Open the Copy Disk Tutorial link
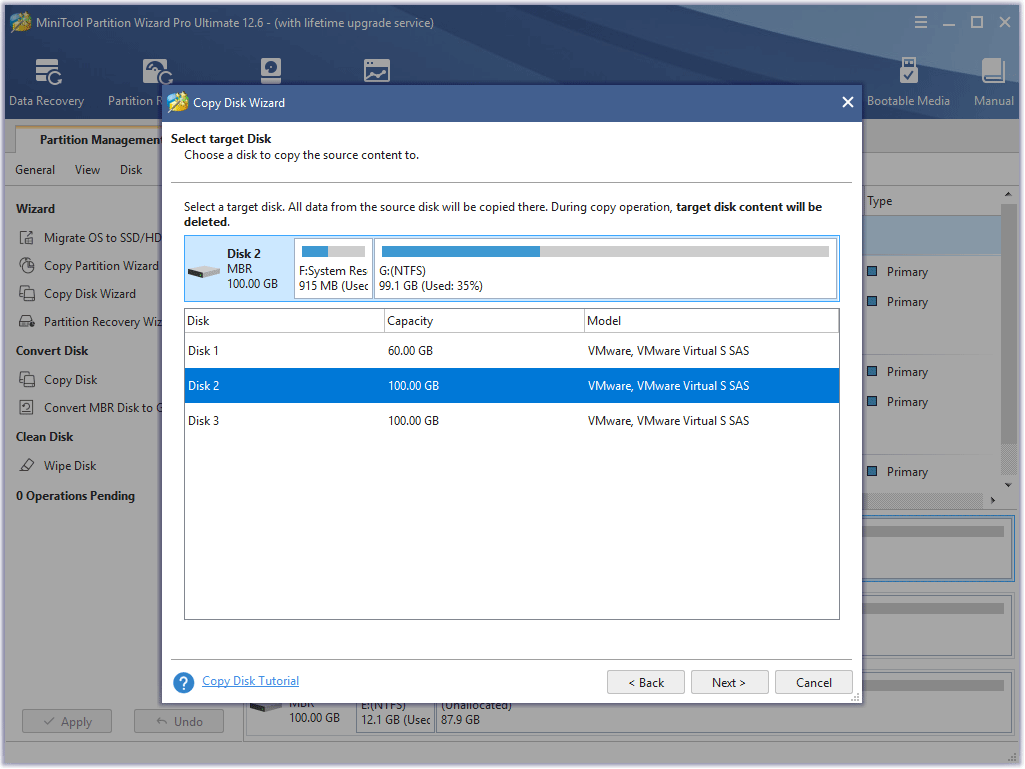The height and width of the screenshot is (769, 1025). click(x=250, y=681)
